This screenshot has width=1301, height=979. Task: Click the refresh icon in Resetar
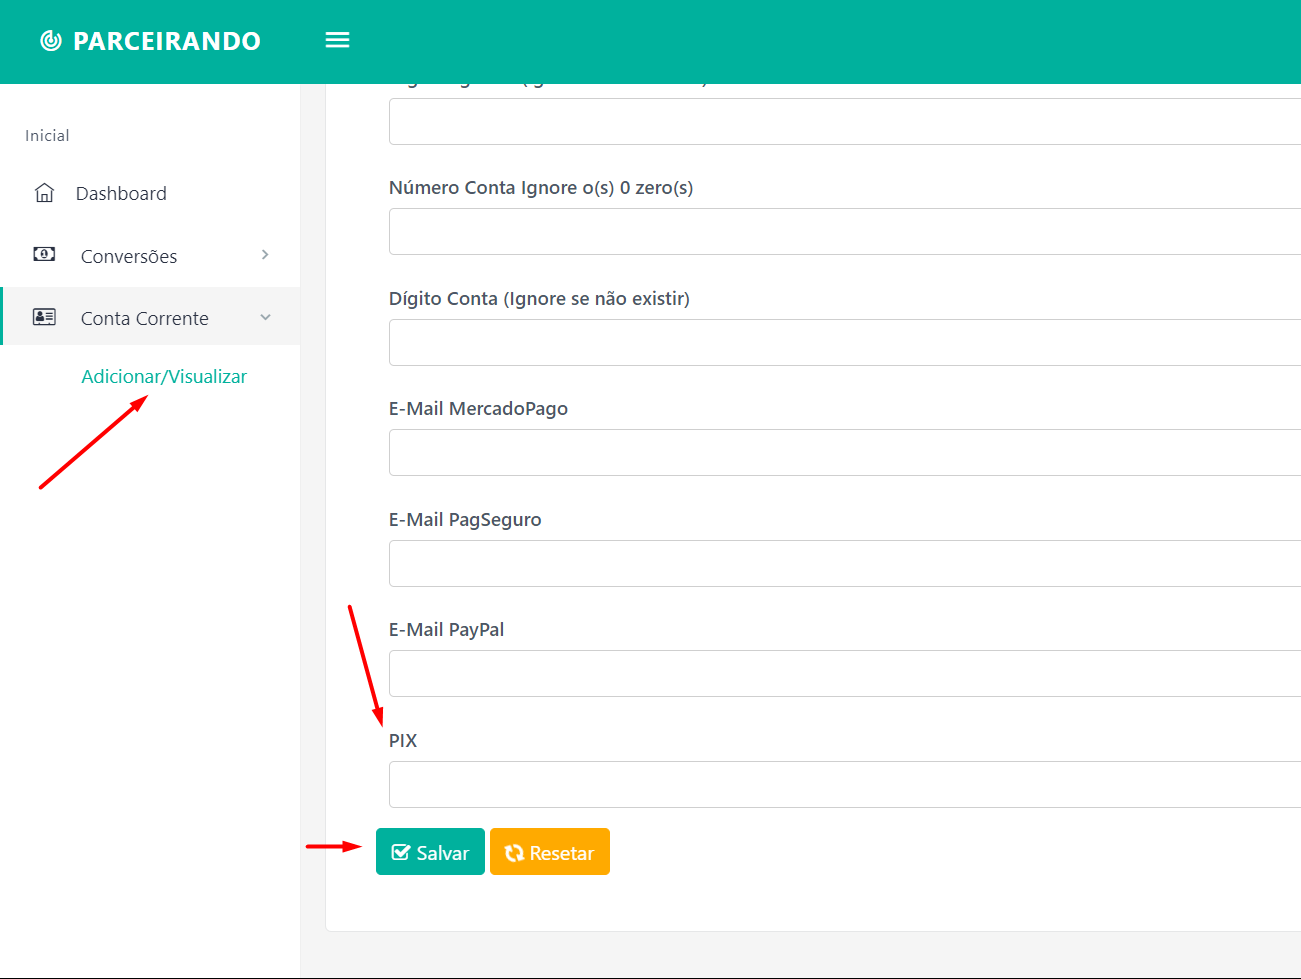click(x=515, y=853)
